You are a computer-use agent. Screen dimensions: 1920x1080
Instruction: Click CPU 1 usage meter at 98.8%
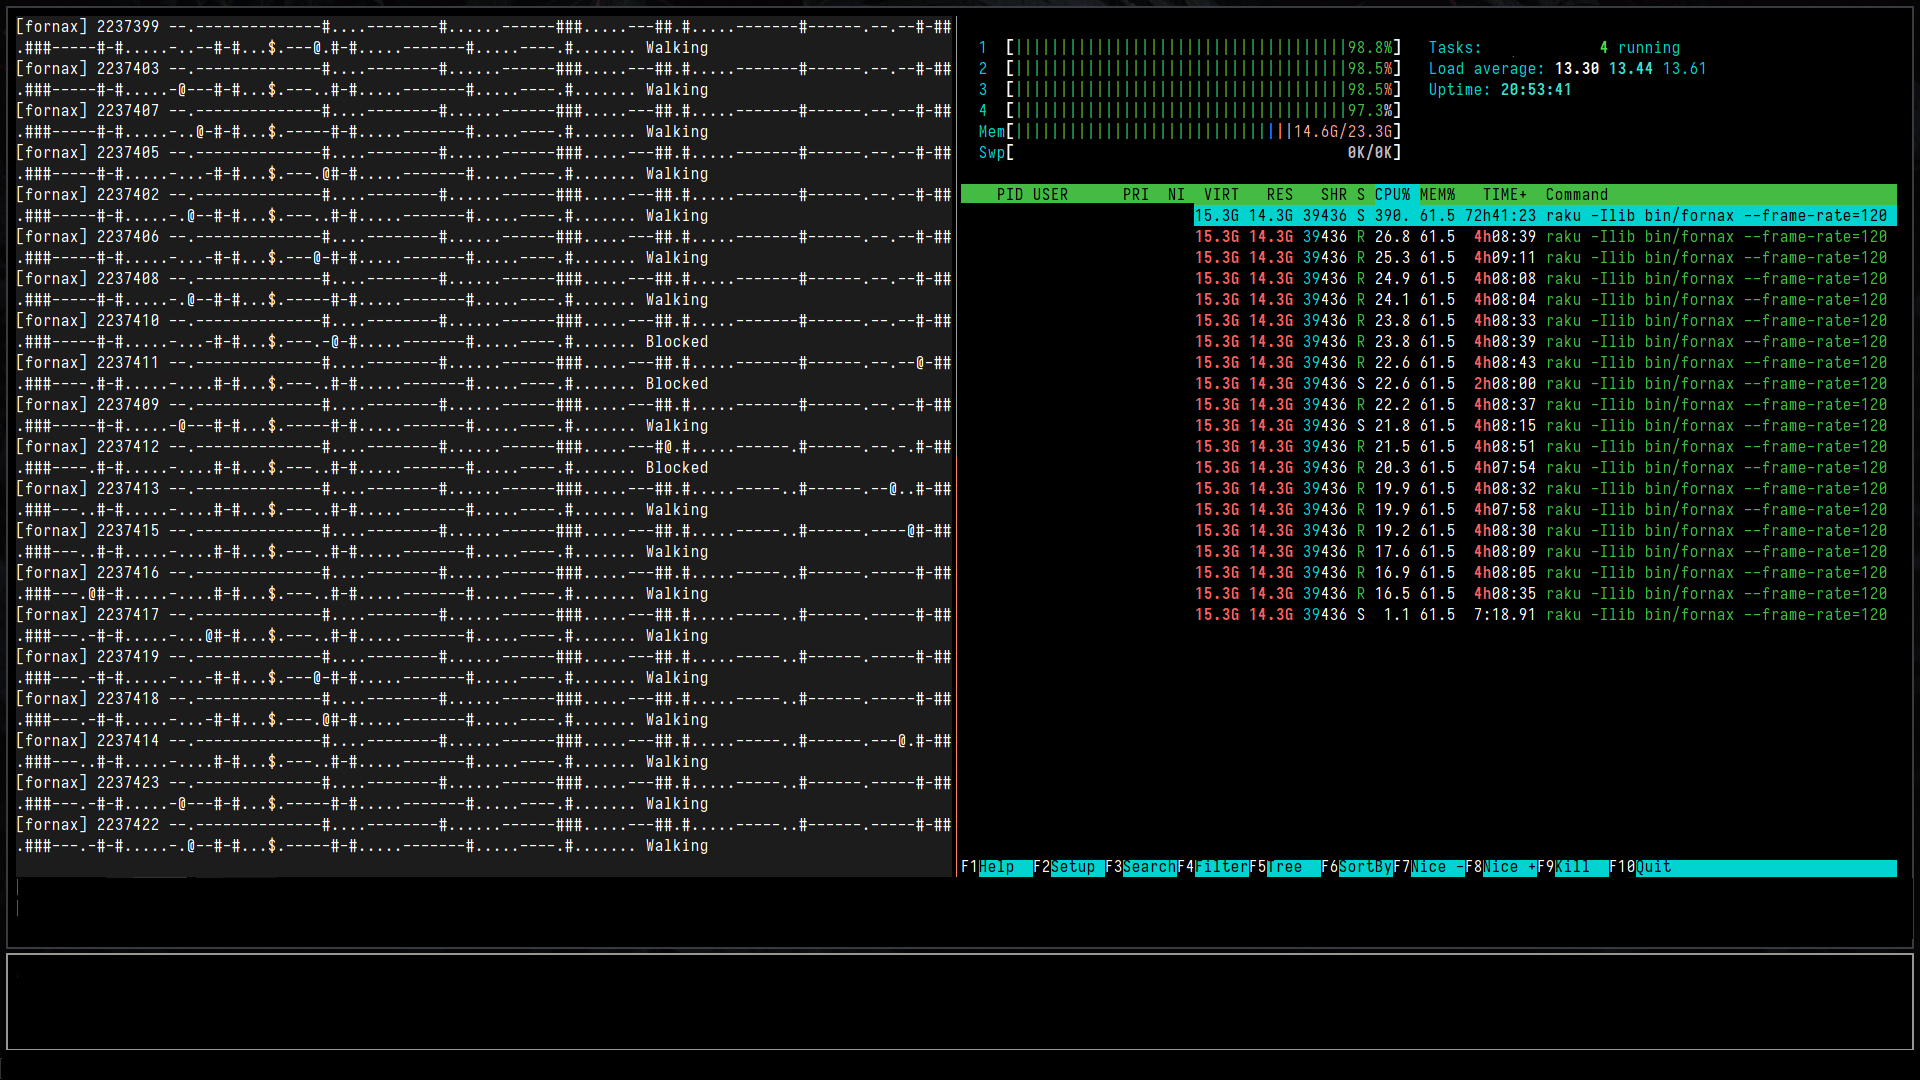pyautogui.click(x=1190, y=48)
